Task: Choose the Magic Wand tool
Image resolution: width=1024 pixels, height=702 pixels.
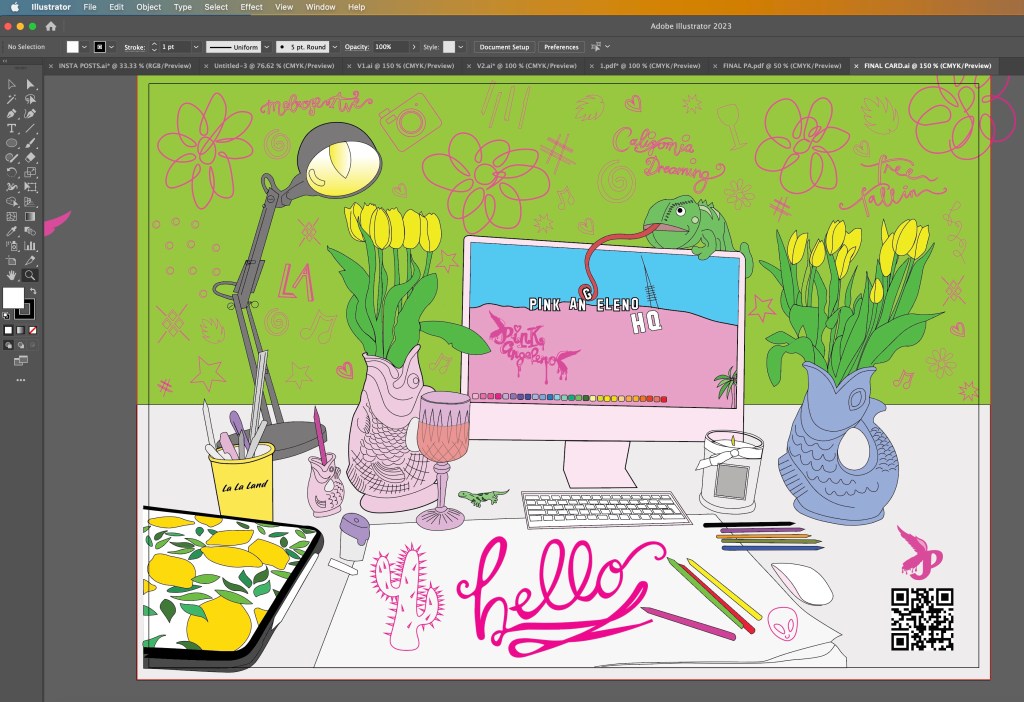Action: [12, 100]
